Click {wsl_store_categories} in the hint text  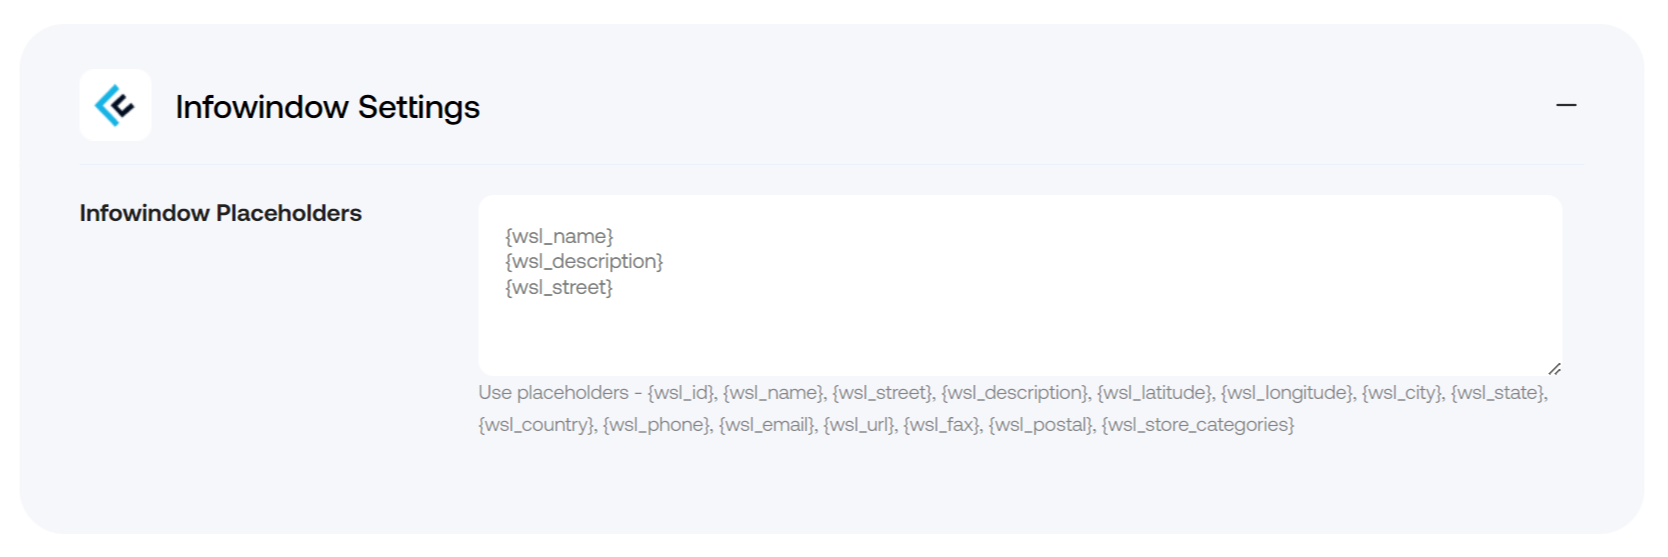tap(1198, 425)
